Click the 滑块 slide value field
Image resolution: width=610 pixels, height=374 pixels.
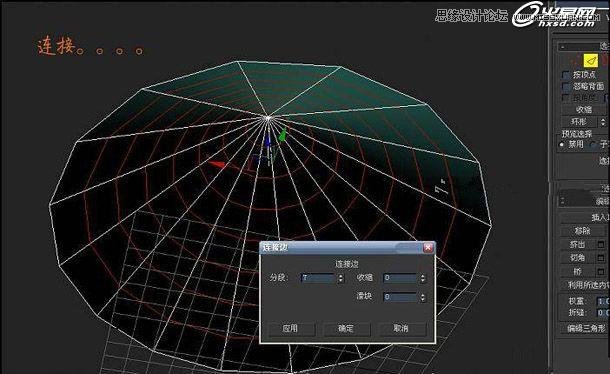click(x=401, y=297)
